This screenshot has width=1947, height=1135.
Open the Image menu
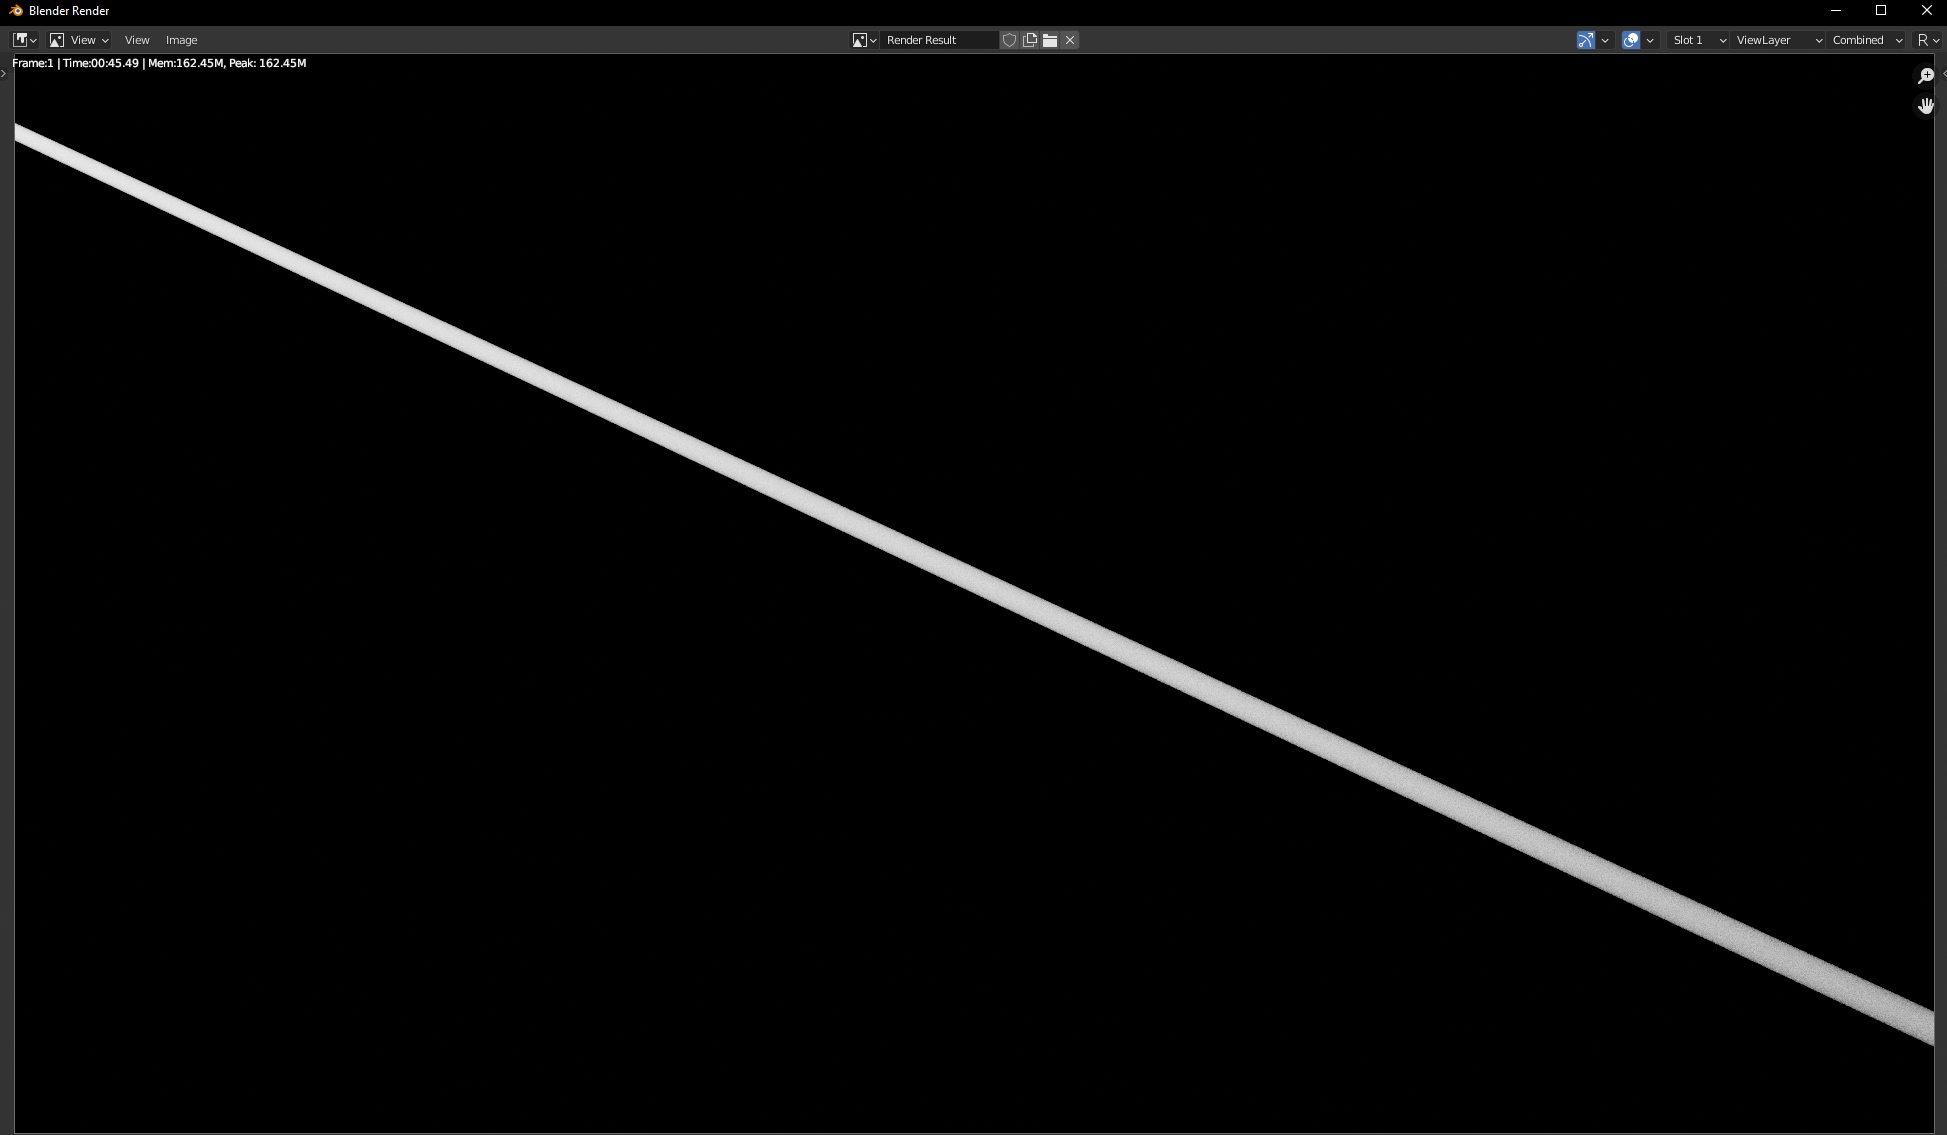181,40
